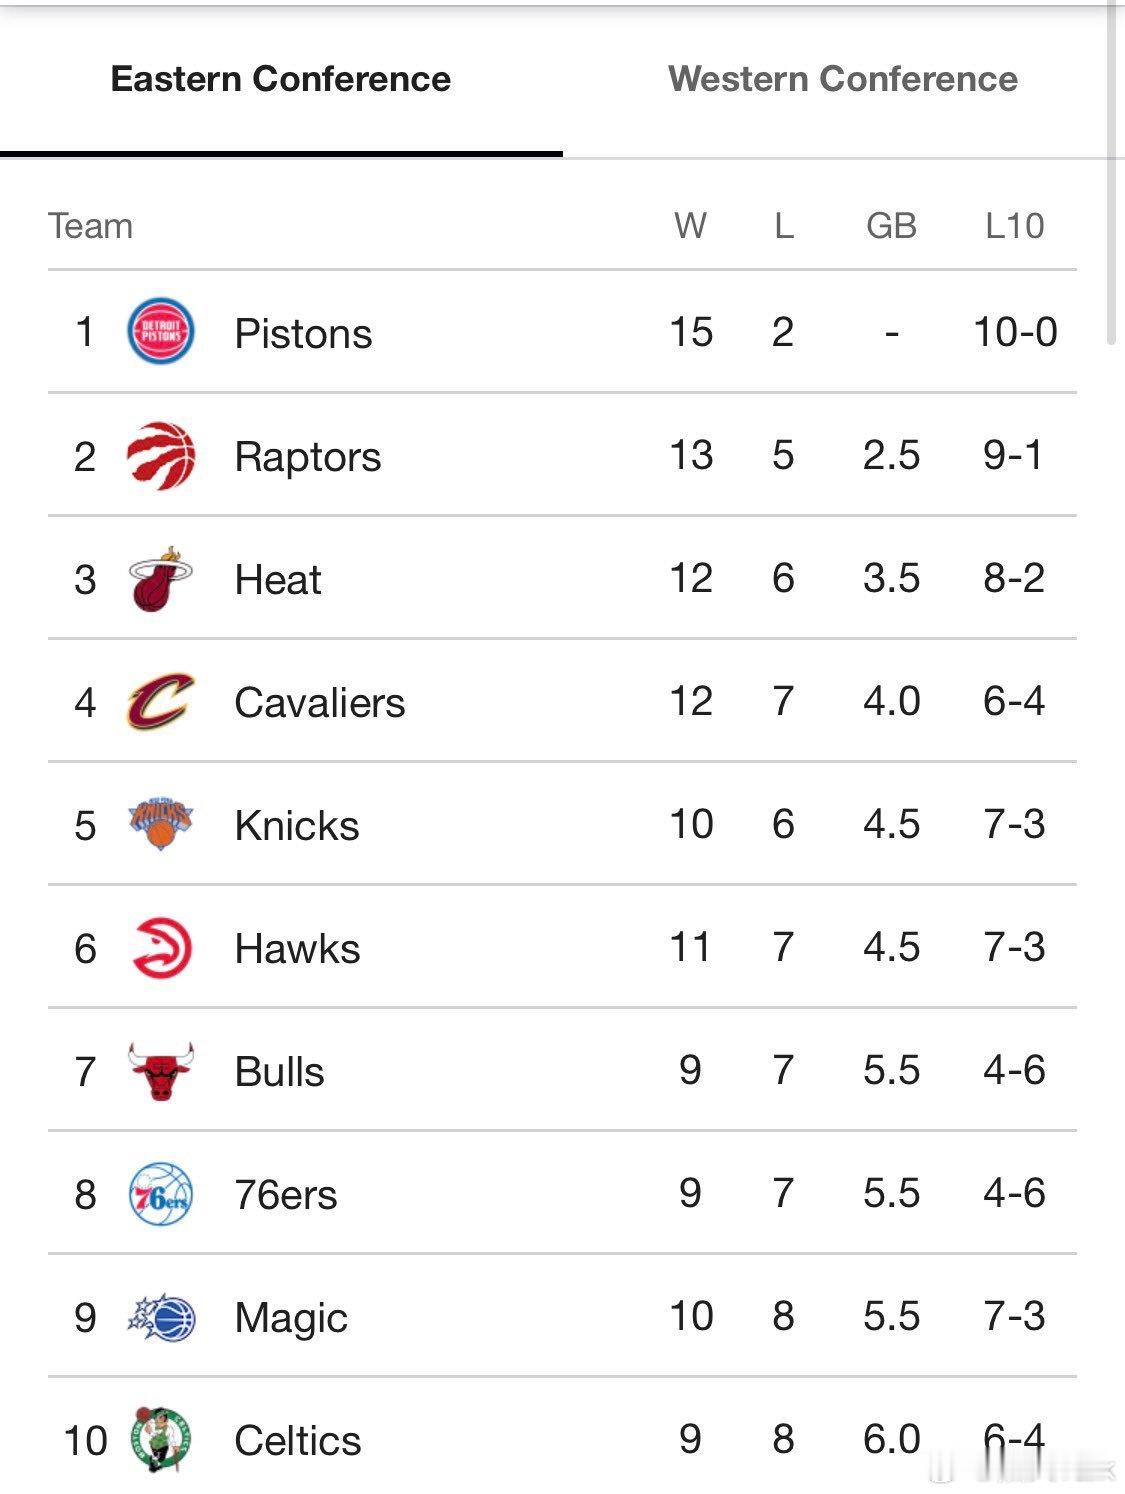The width and height of the screenshot is (1125, 1494).
Task: Open the Celtics team name link
Action: (x=297, y=1441)
